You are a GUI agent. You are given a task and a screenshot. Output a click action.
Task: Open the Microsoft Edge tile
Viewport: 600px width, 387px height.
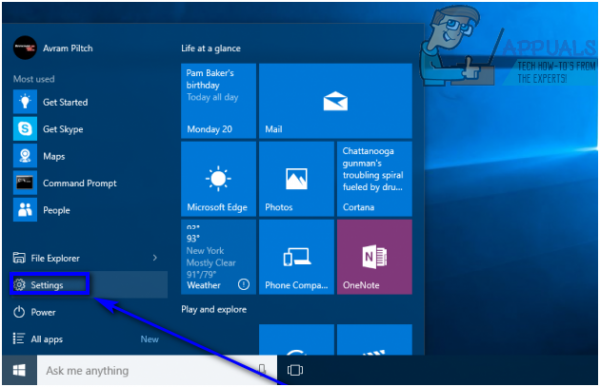218,179
